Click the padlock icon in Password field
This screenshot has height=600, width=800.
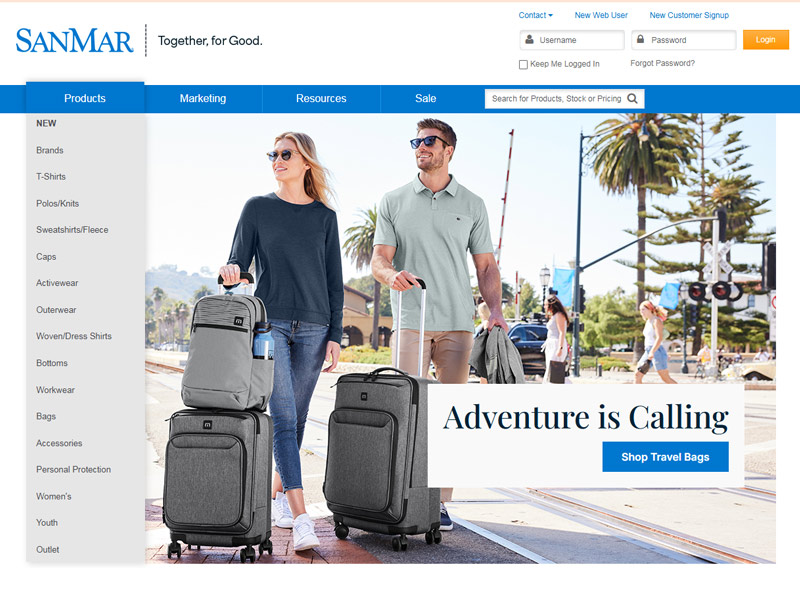point(640,39)
